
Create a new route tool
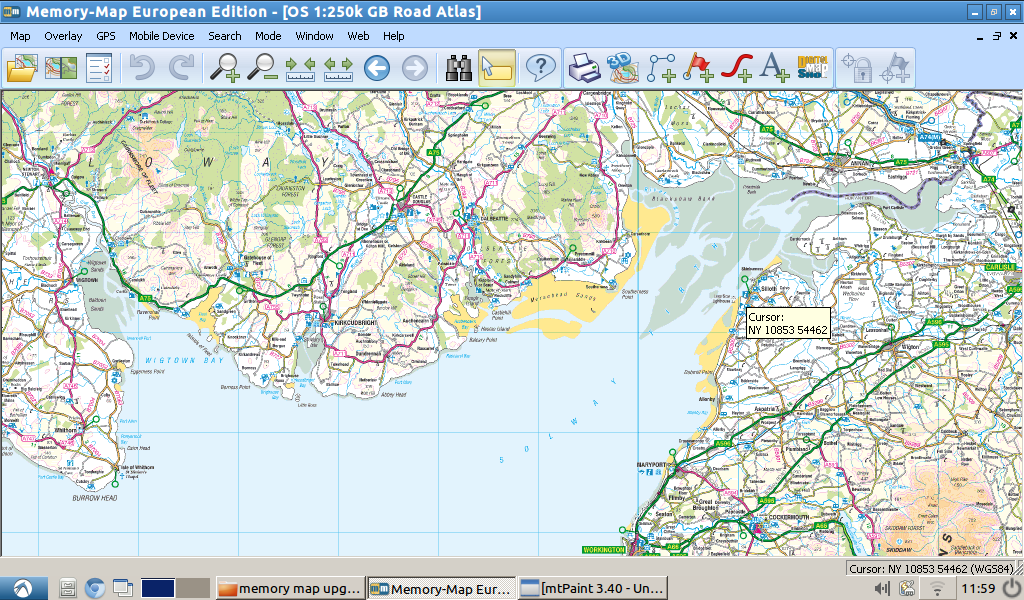coord(660,68)
